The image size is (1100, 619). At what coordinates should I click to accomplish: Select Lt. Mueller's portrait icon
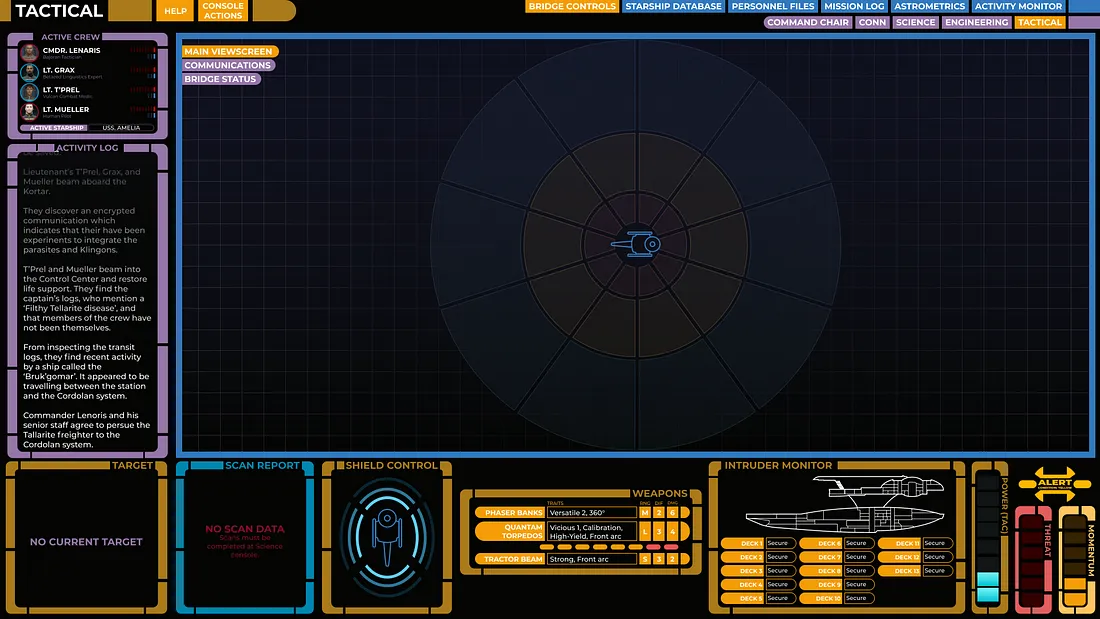click(29, 111)
